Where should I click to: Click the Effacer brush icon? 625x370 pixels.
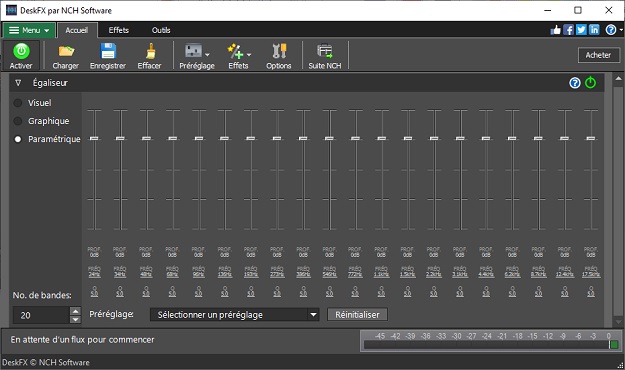150,51
